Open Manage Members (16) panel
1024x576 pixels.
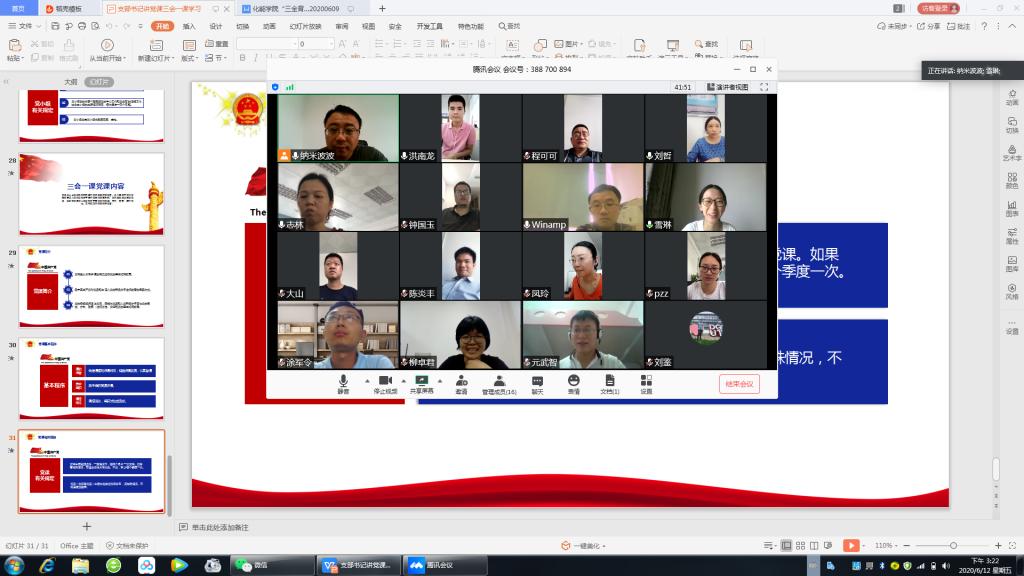(499, 381)
